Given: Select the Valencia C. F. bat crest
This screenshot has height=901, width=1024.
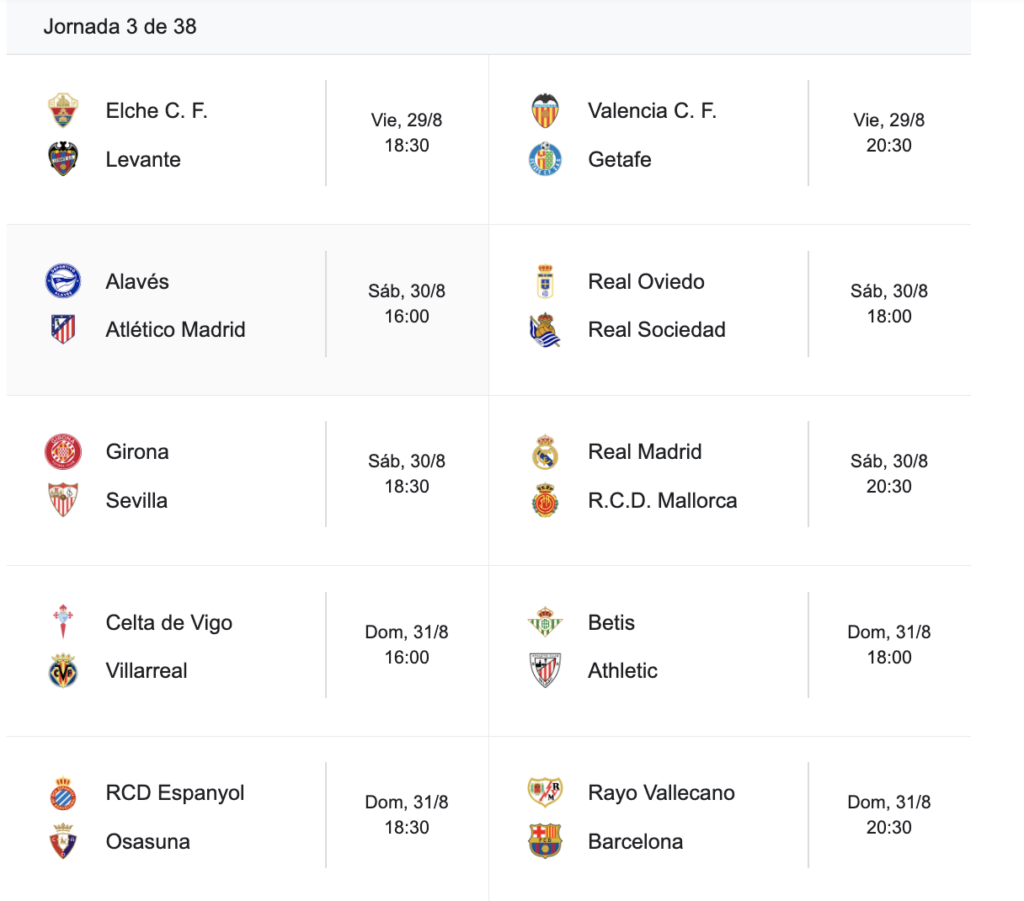Looking at the screenshot, I should tap(545, 110).
